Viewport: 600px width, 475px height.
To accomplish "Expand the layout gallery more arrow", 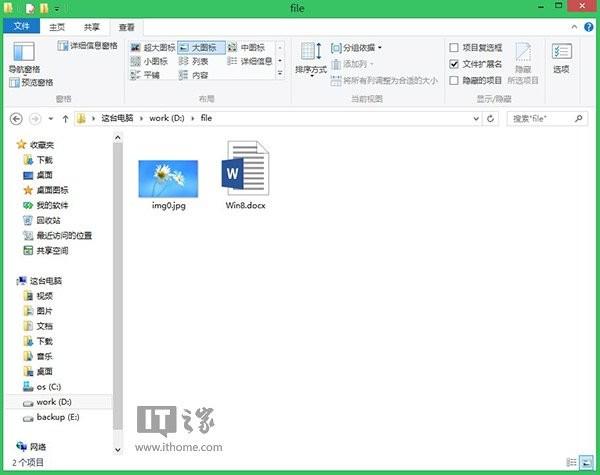I will tap(280, 73).
